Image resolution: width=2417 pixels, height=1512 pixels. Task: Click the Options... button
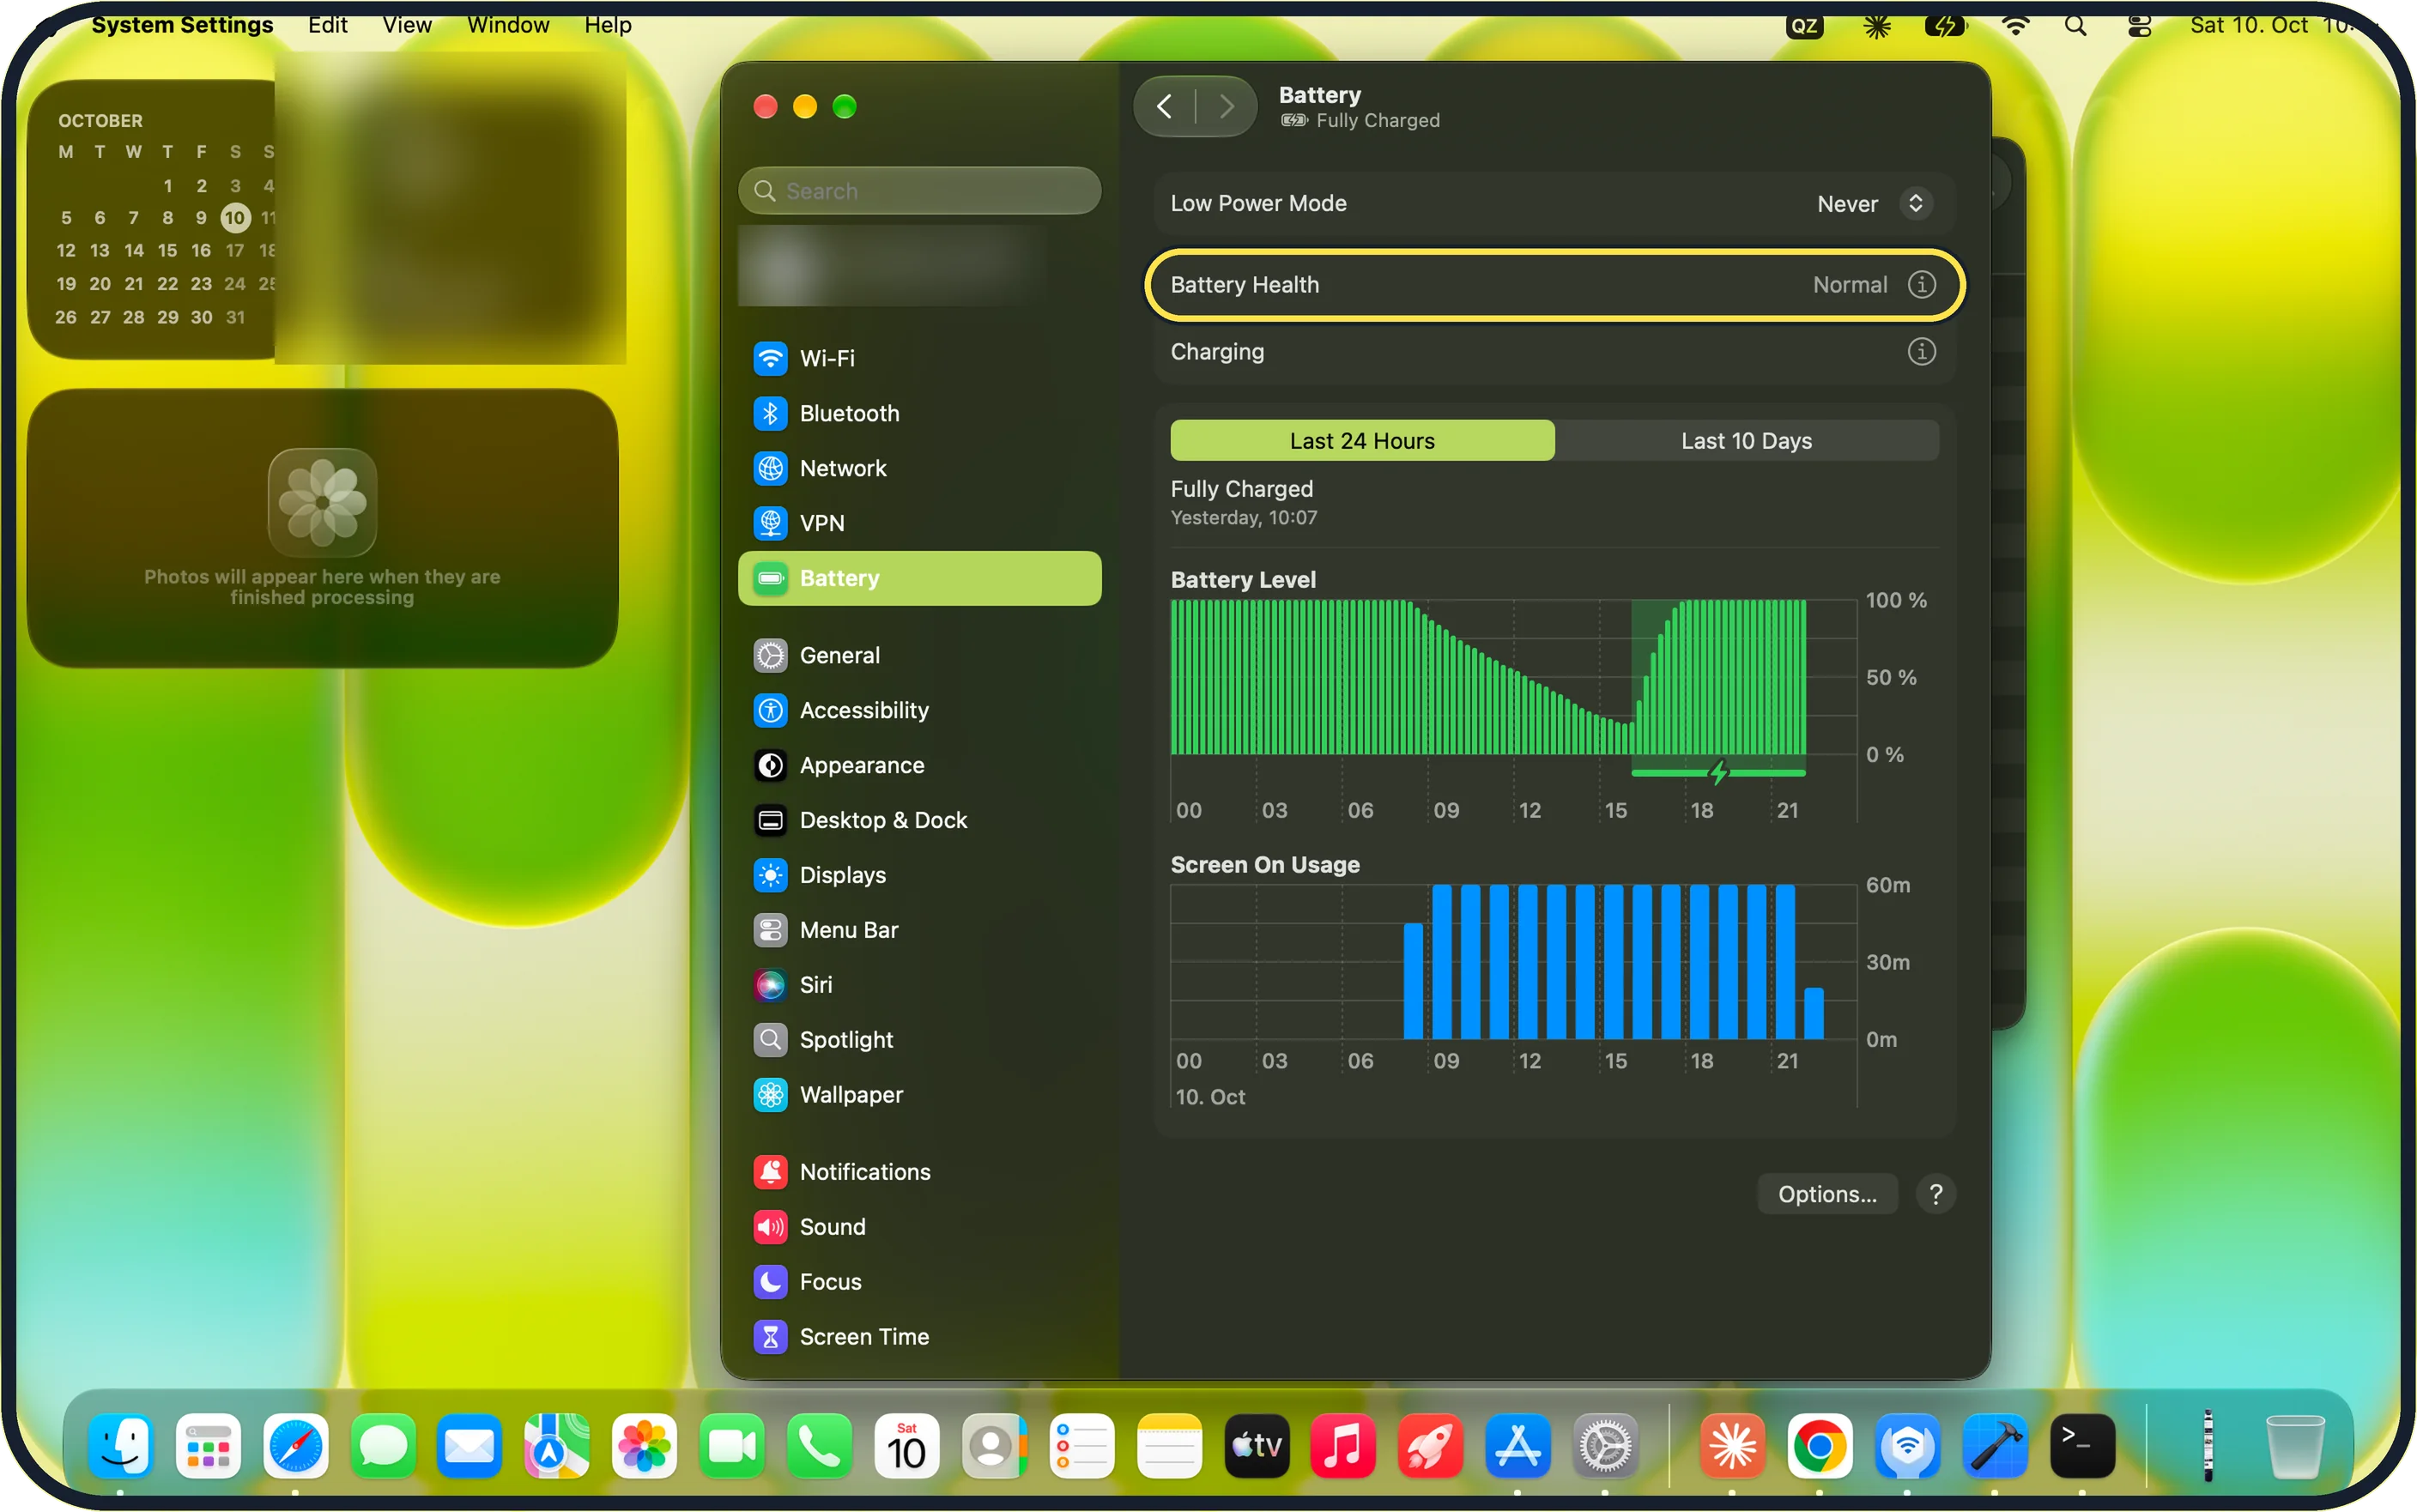[1827, 1194]
